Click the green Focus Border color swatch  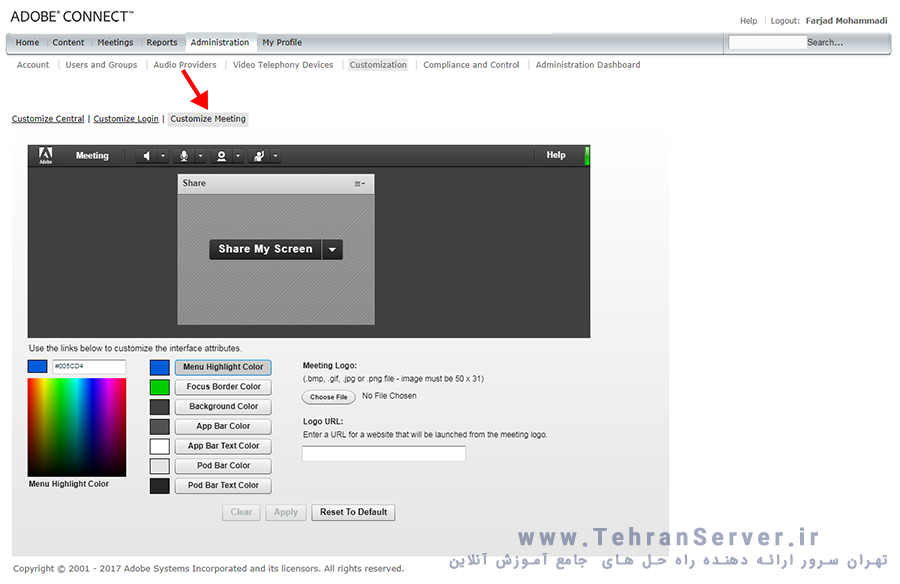(160, 387)
